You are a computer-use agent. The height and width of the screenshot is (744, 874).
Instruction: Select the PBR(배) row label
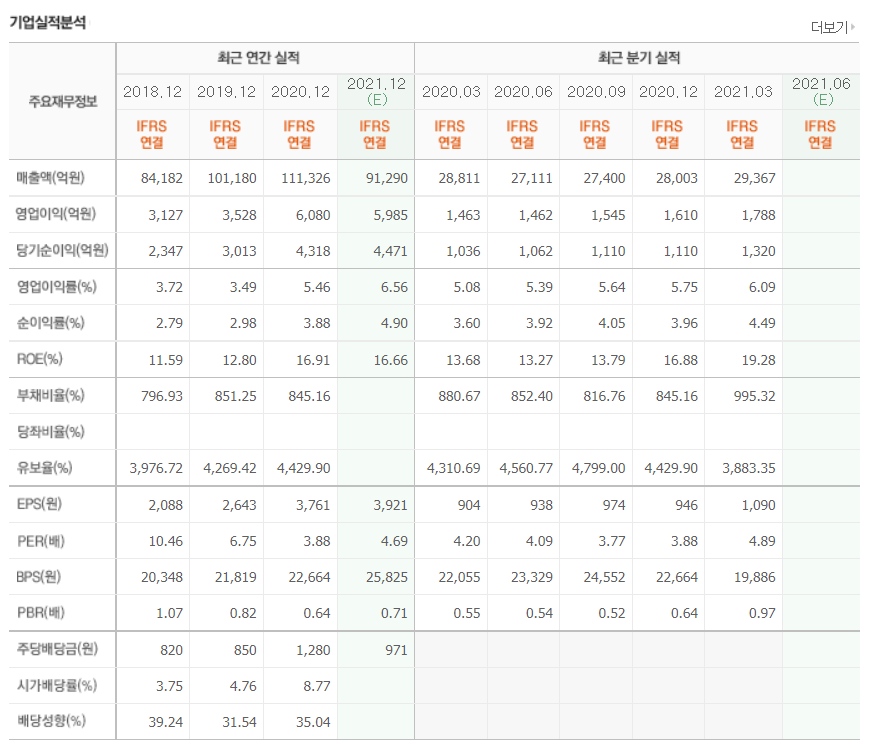[41, 613]
